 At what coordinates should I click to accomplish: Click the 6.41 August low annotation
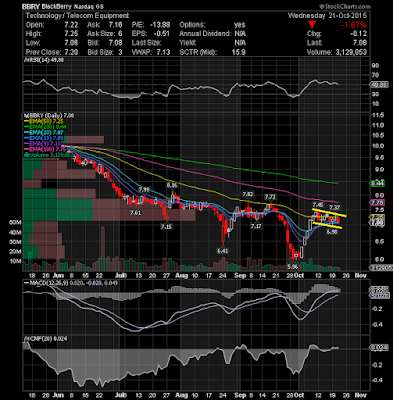[222, 251]
